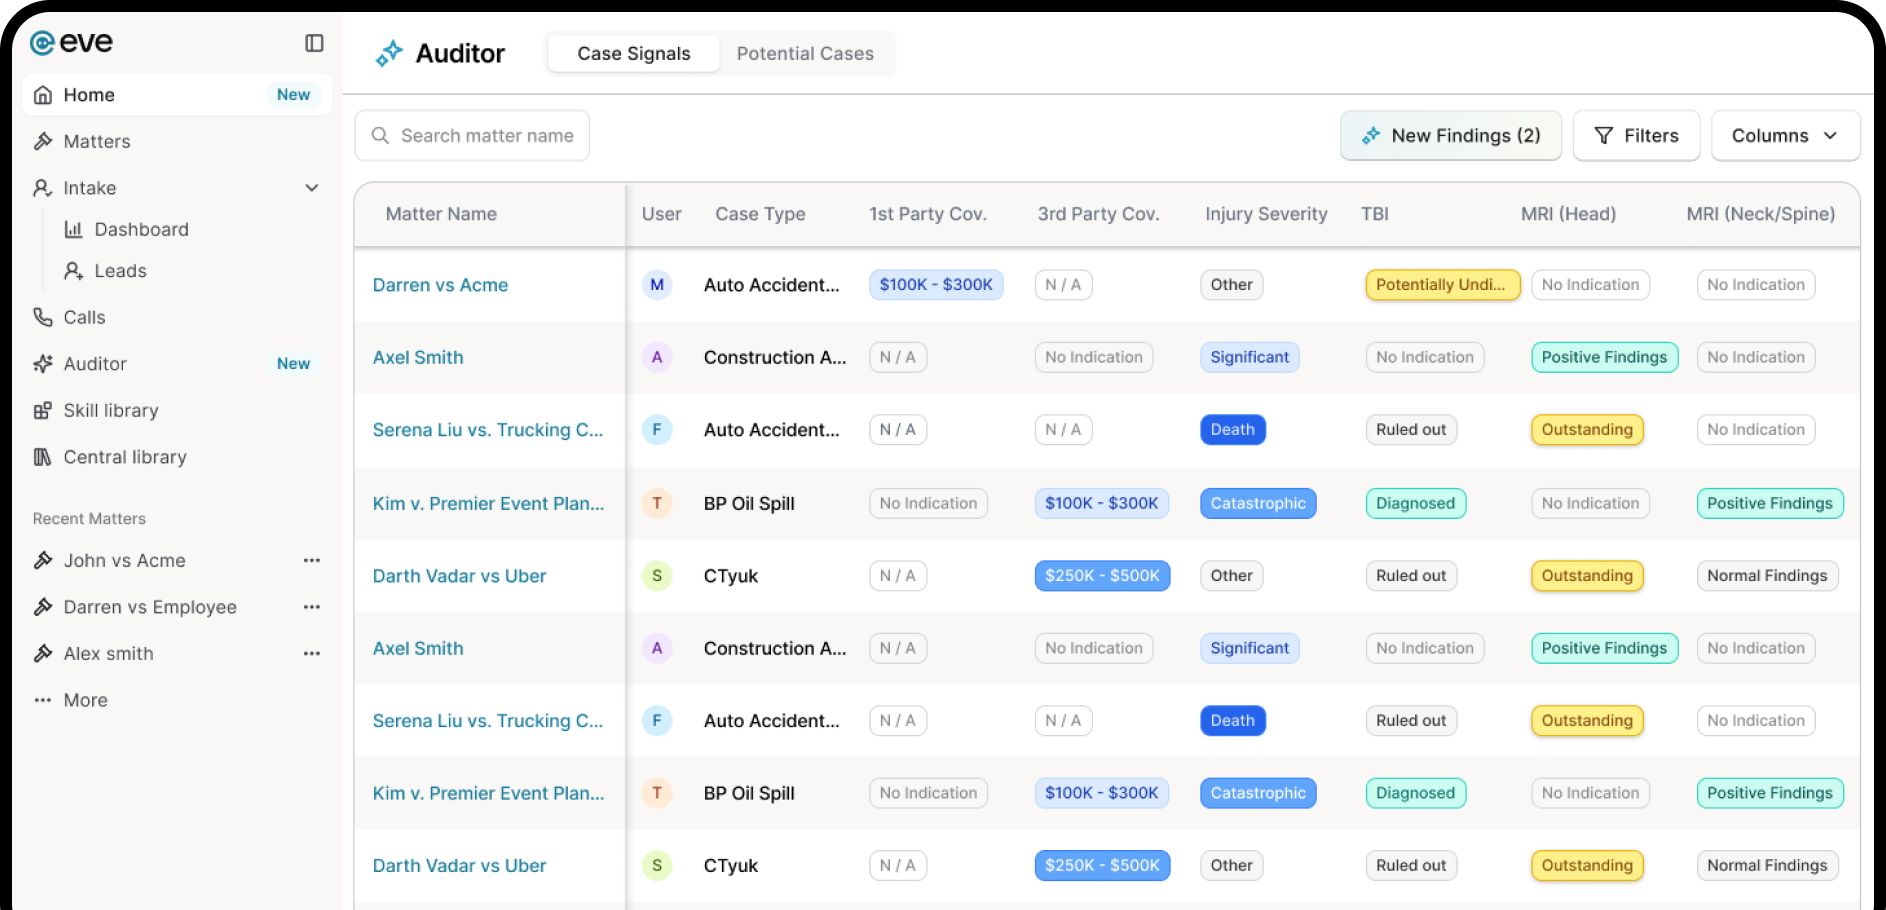Viewport: 1886px width, 910px height.
Task: Click the funnel icon on Filters
Action: pyautogui.click(x=1603, y=135)
